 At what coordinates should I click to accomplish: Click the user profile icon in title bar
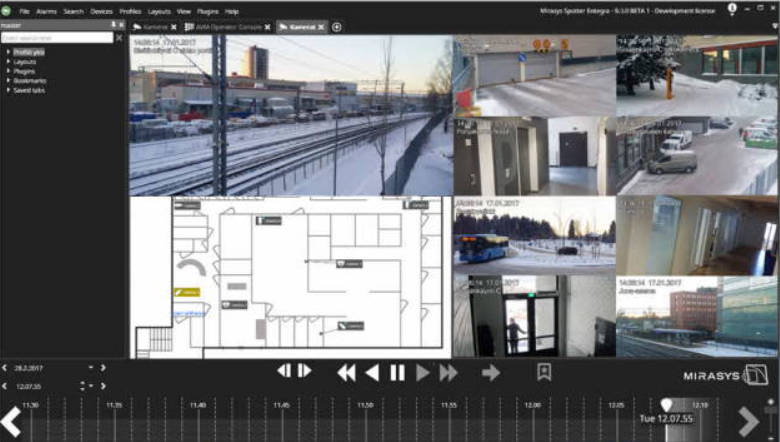click(x=731, y=9)
